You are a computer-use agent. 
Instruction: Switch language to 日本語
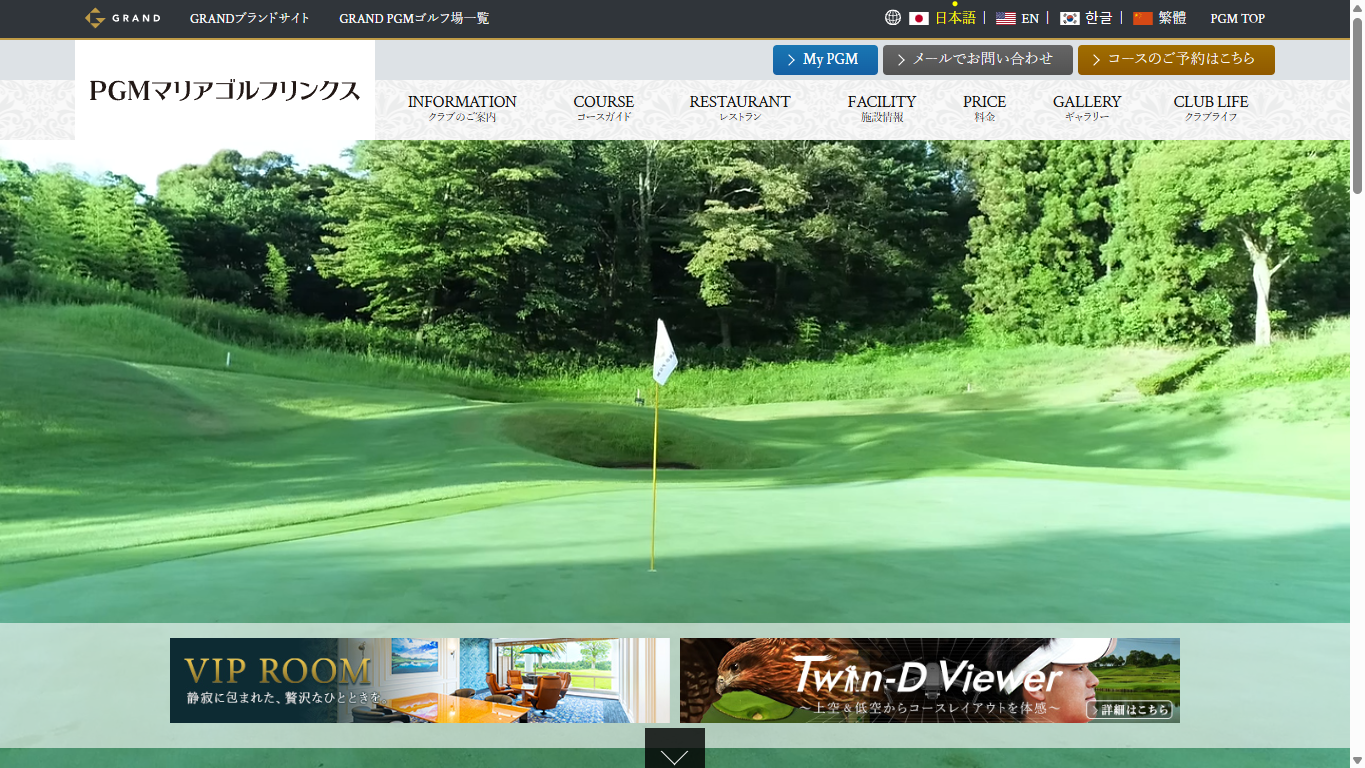coord(955,18)
